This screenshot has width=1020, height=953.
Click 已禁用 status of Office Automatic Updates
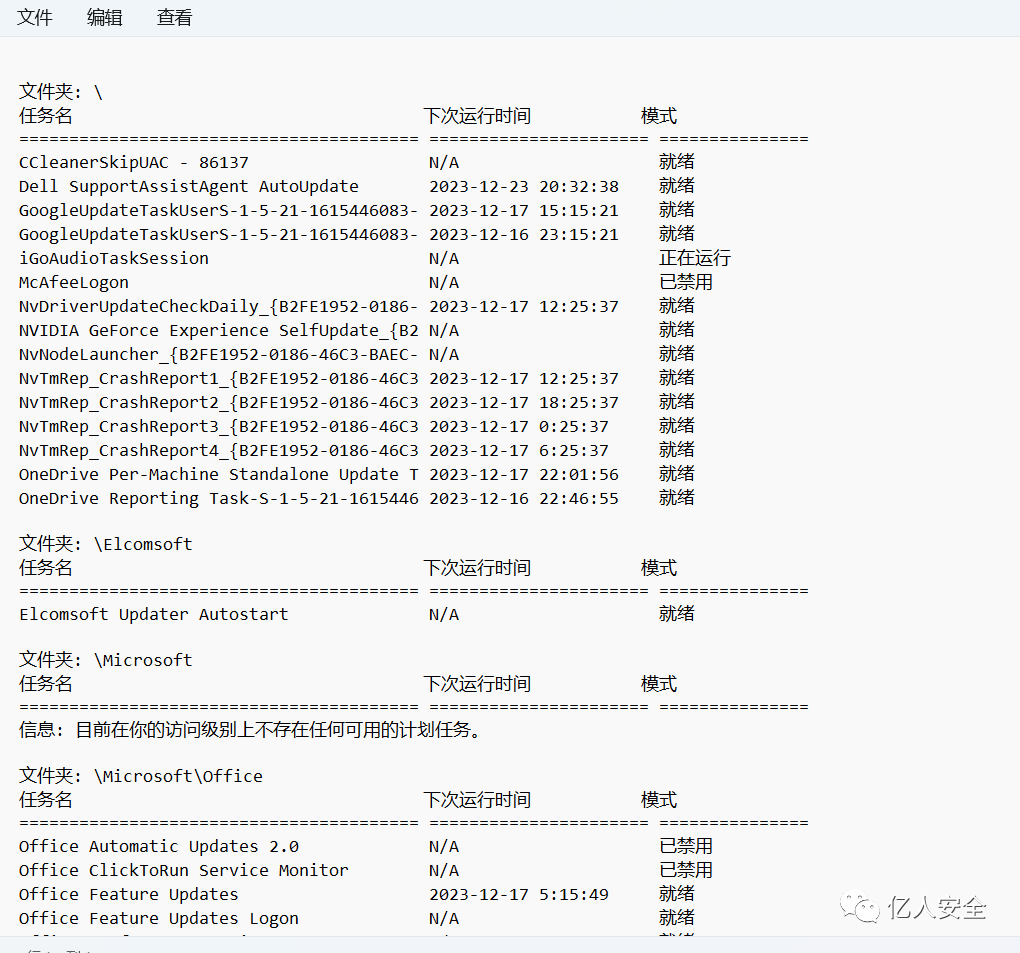point(686,846)
